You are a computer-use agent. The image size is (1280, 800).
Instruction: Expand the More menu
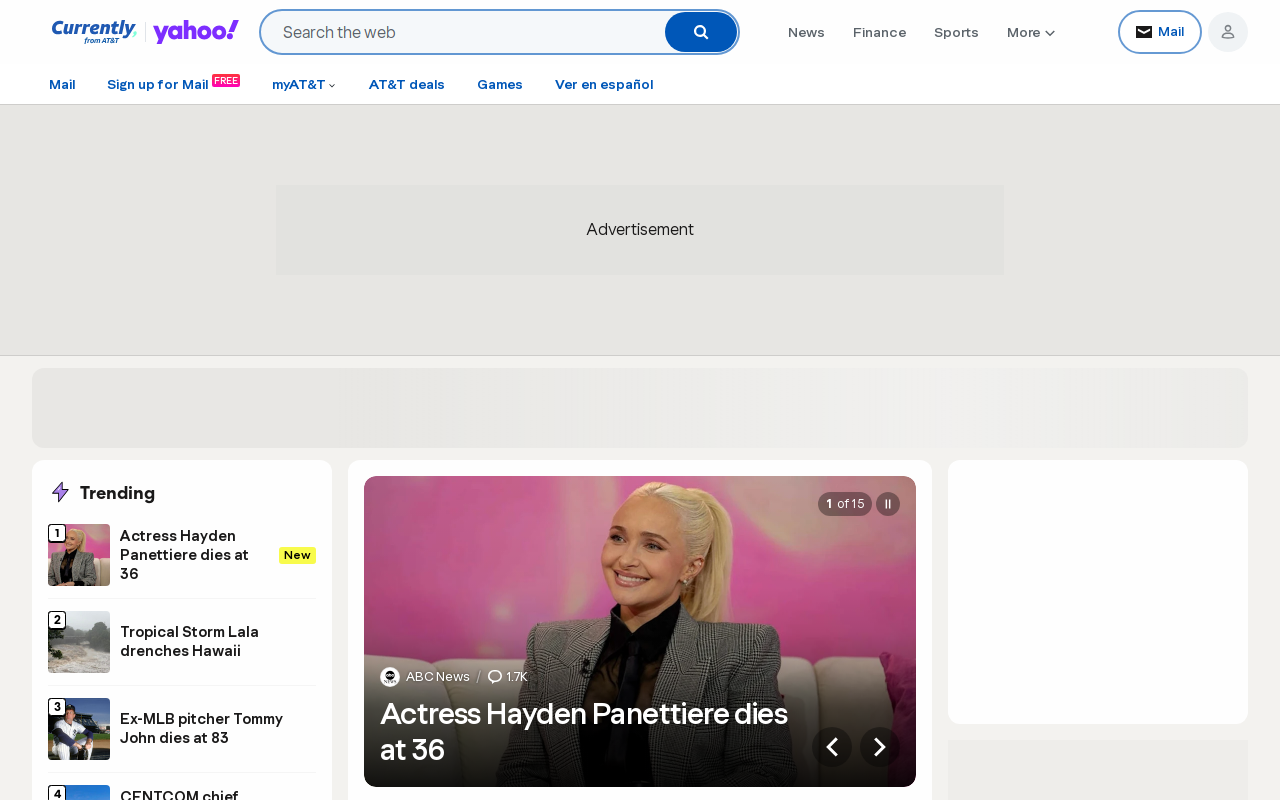click(1031, 32)
